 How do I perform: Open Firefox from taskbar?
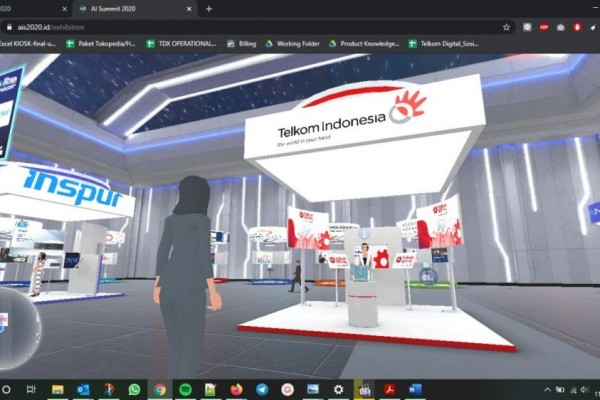pyautogui.click(x=236, y=390)
